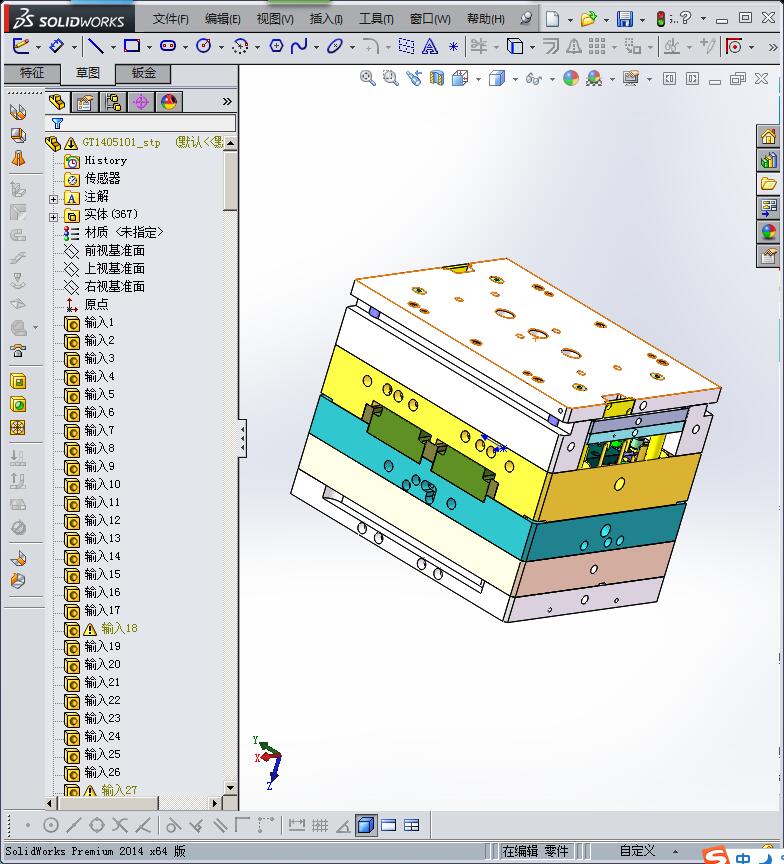Open SolidWorks Resources home pane

pos(768,136)
